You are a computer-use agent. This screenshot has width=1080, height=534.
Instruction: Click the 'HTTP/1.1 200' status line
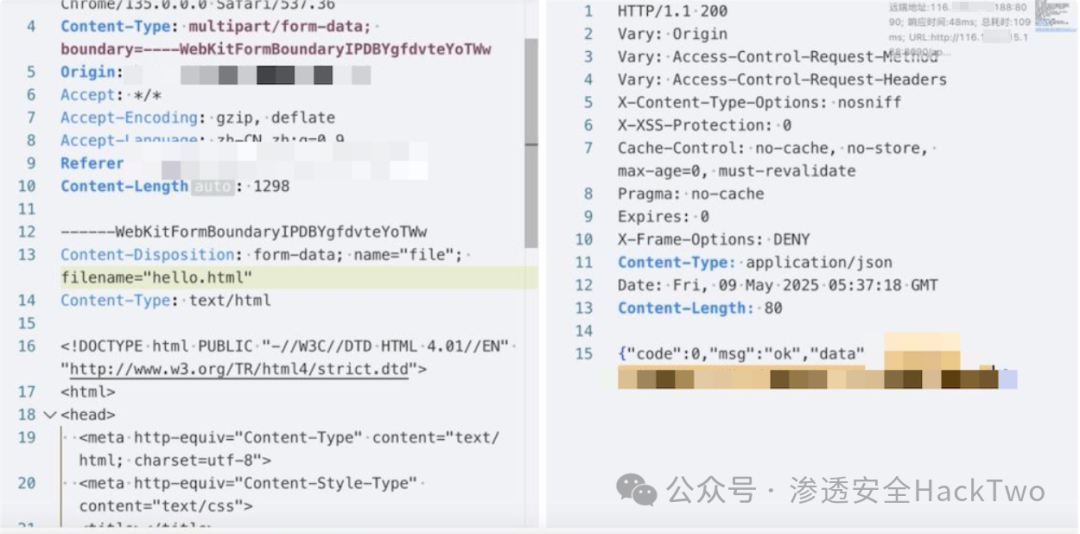(672, 11)
